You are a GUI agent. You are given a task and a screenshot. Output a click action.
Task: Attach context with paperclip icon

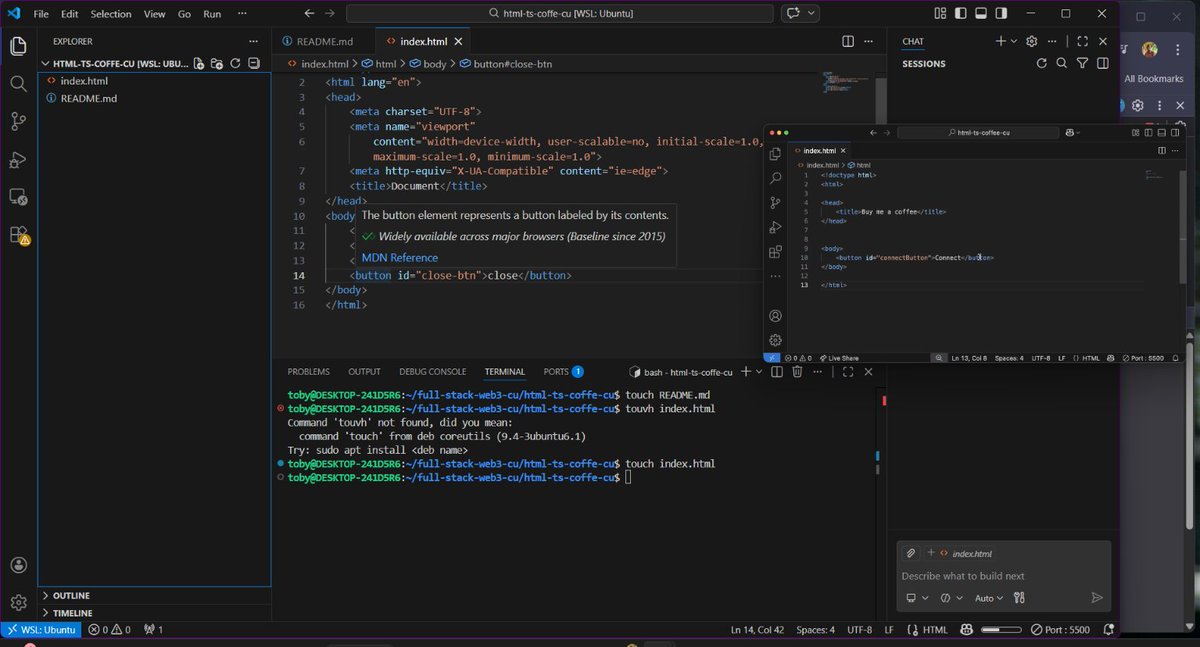(x=911, y=553)
